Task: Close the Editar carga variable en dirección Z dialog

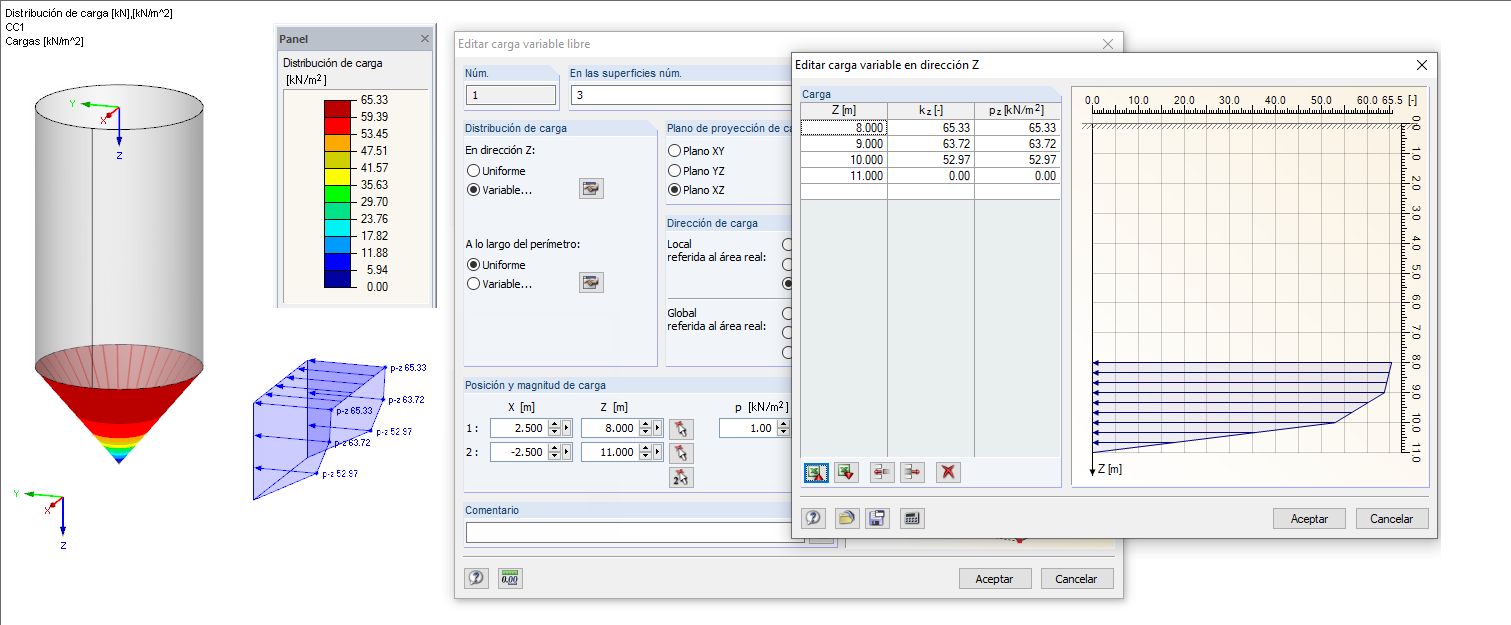Action: 1422,65
